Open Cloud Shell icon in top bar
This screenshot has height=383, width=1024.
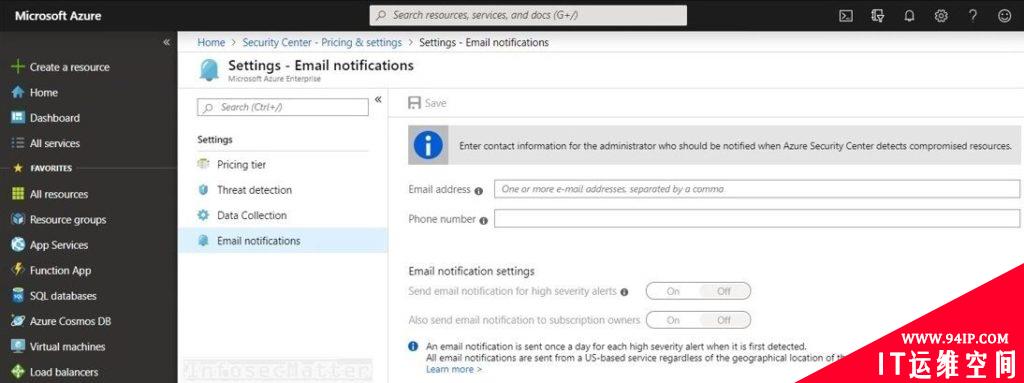(x=846, y=16)
